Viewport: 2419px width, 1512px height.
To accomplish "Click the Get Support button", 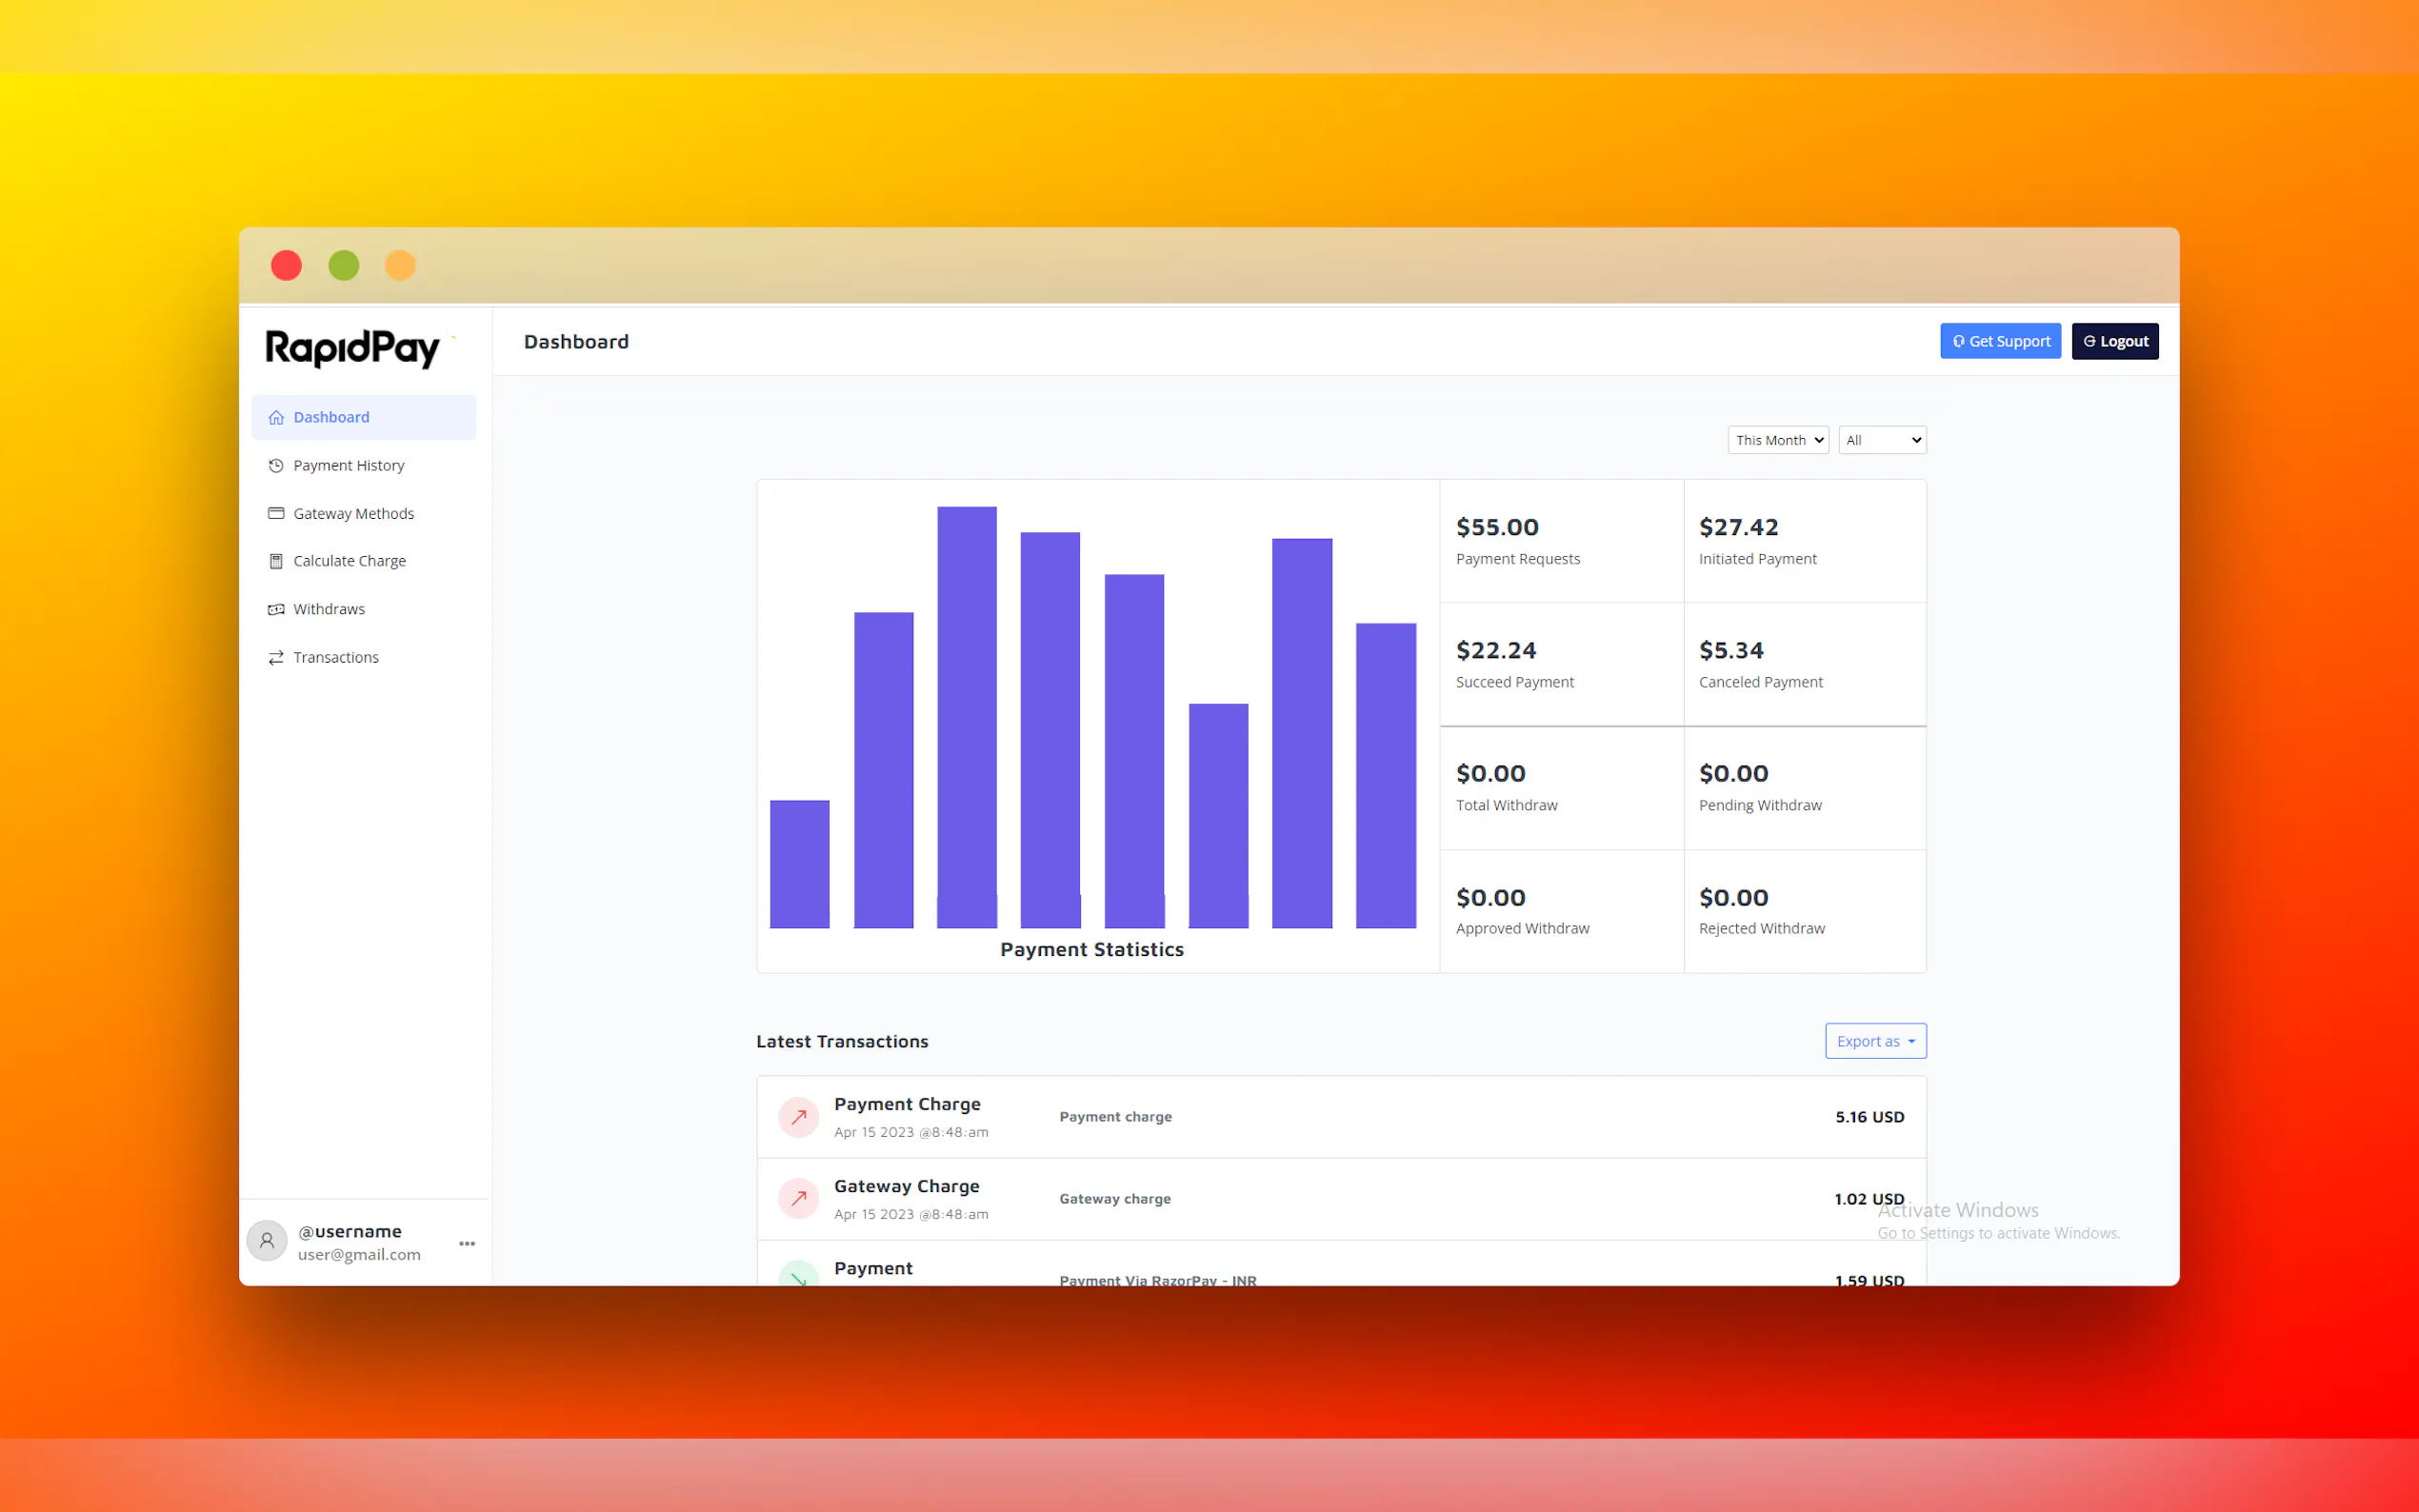I will [2000, 341].
